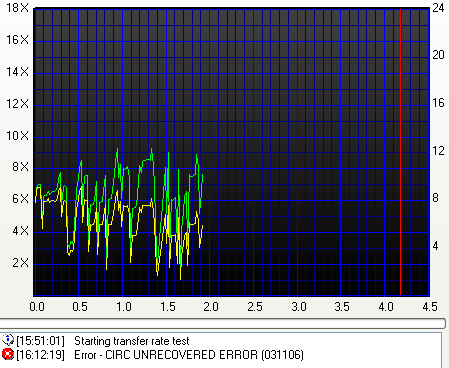Click the 0.0 label on horizontal axis
449x368 pixels.
coord(37,306)
